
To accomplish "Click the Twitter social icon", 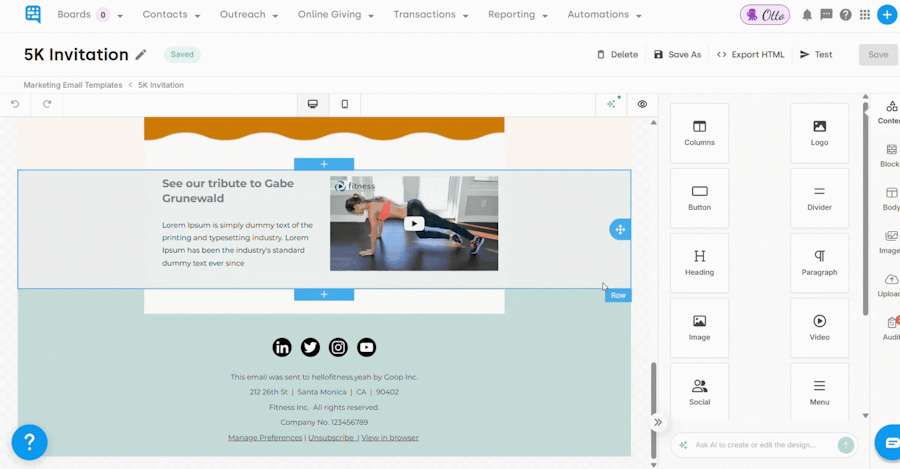I will click(310, 347).
